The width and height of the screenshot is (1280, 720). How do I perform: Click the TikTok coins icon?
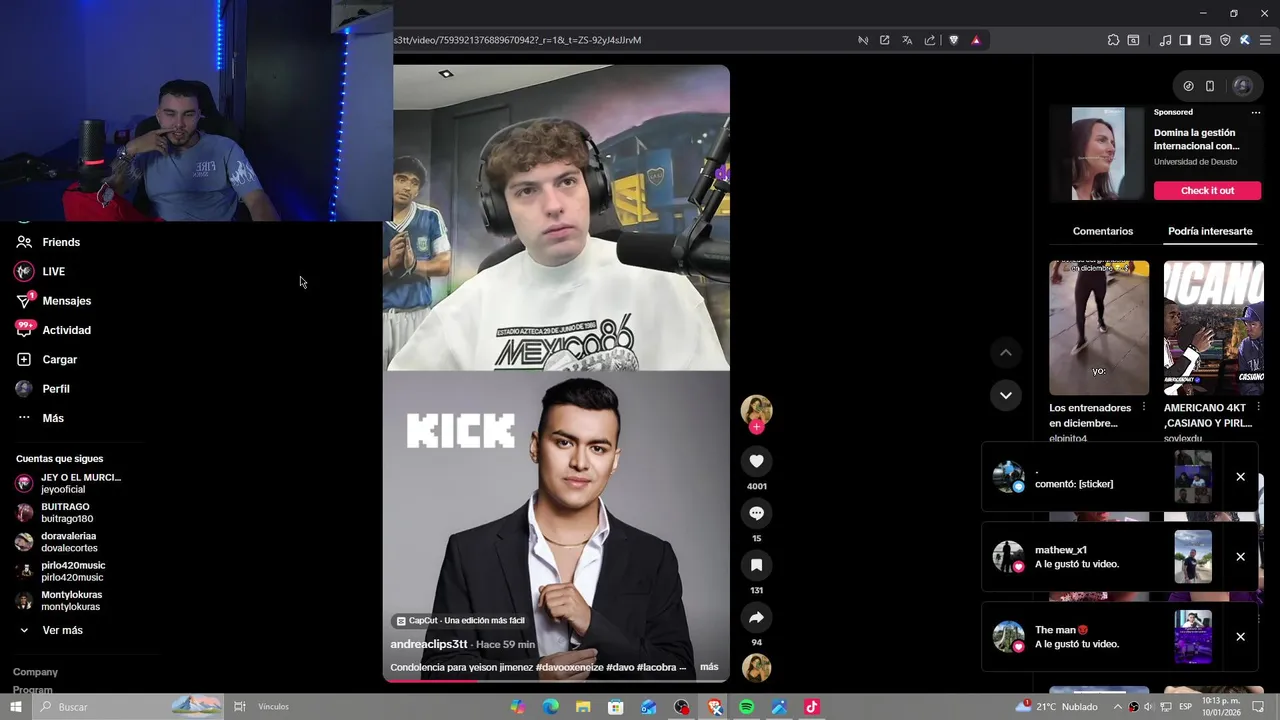click(x=1188, y=86)
